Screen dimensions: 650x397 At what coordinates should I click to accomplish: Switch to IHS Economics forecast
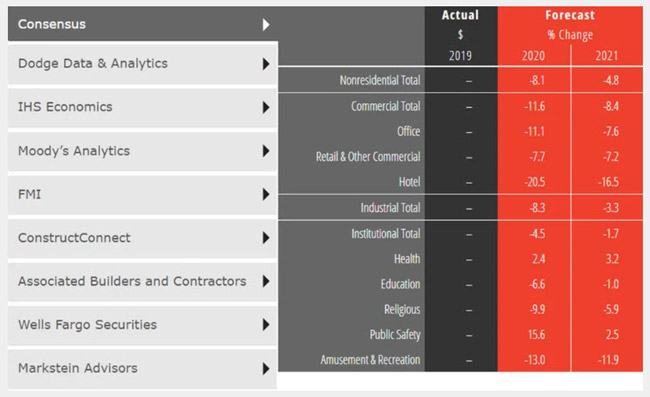tap(143, 107)
